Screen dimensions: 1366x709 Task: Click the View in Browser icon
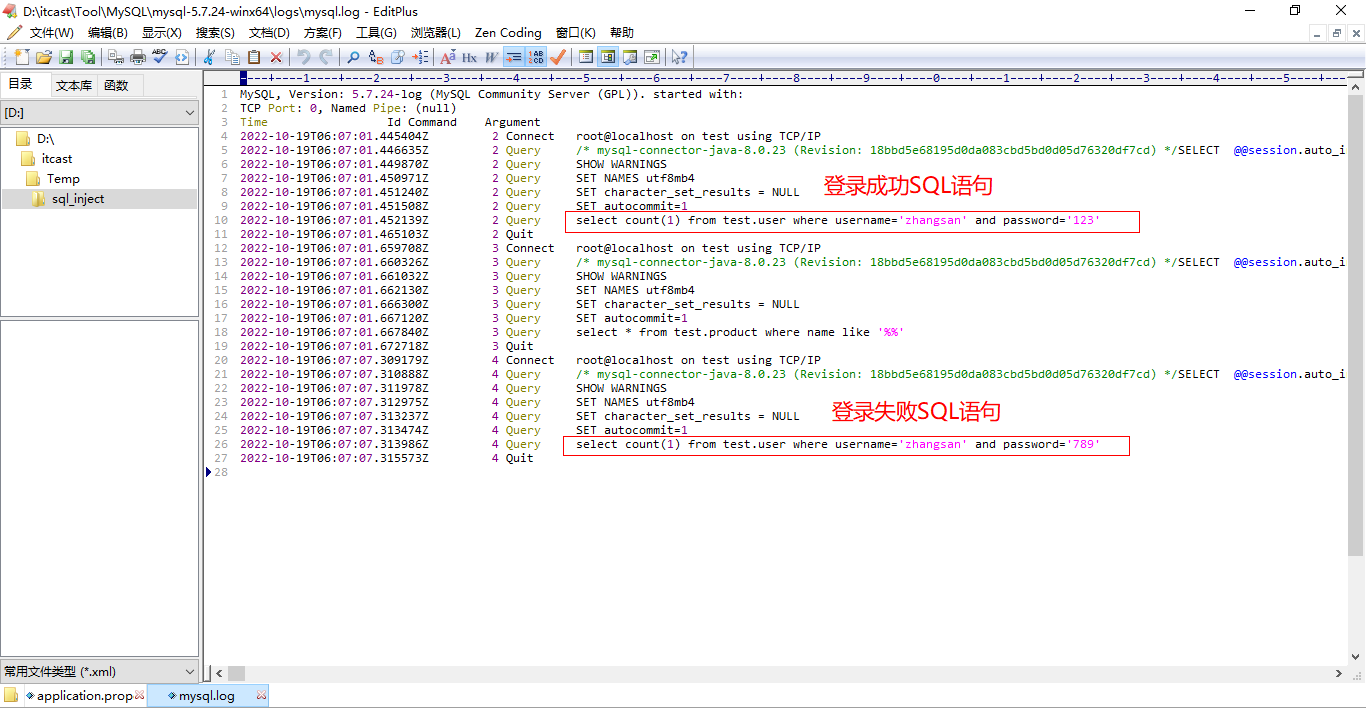[182, 57]
